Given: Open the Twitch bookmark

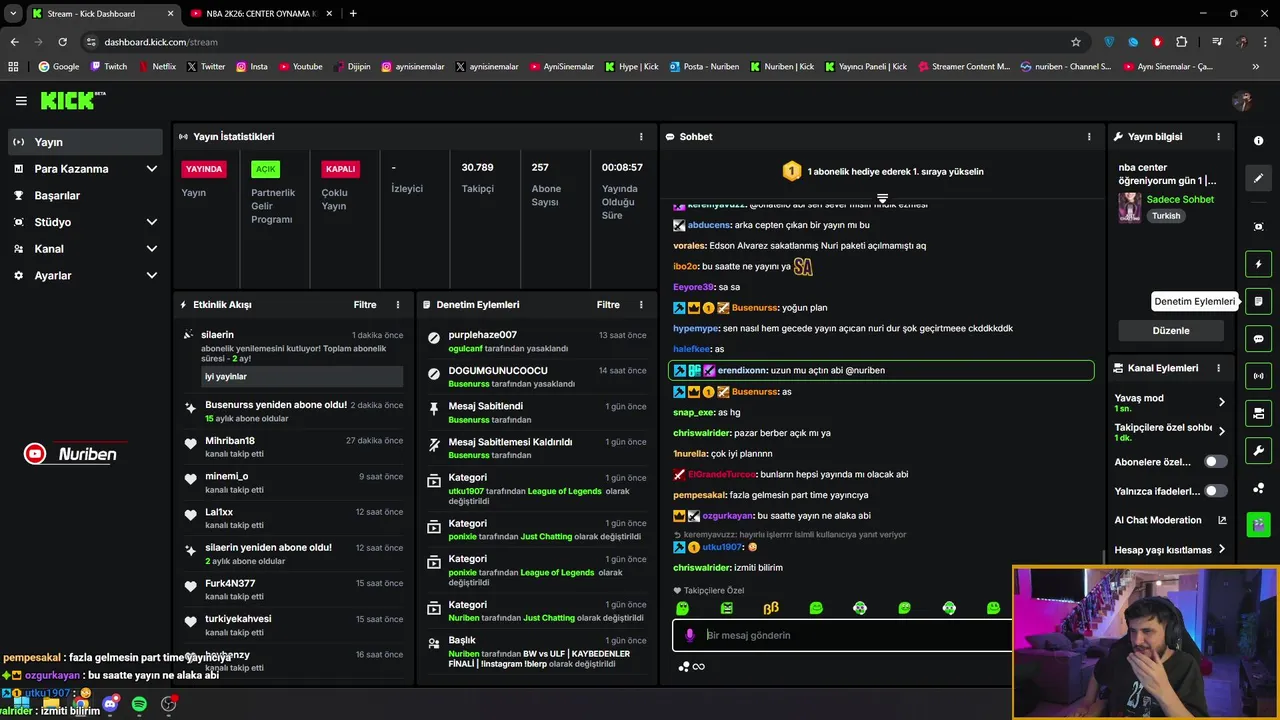Looking at the screenshot, I should [x=109, y=67].
